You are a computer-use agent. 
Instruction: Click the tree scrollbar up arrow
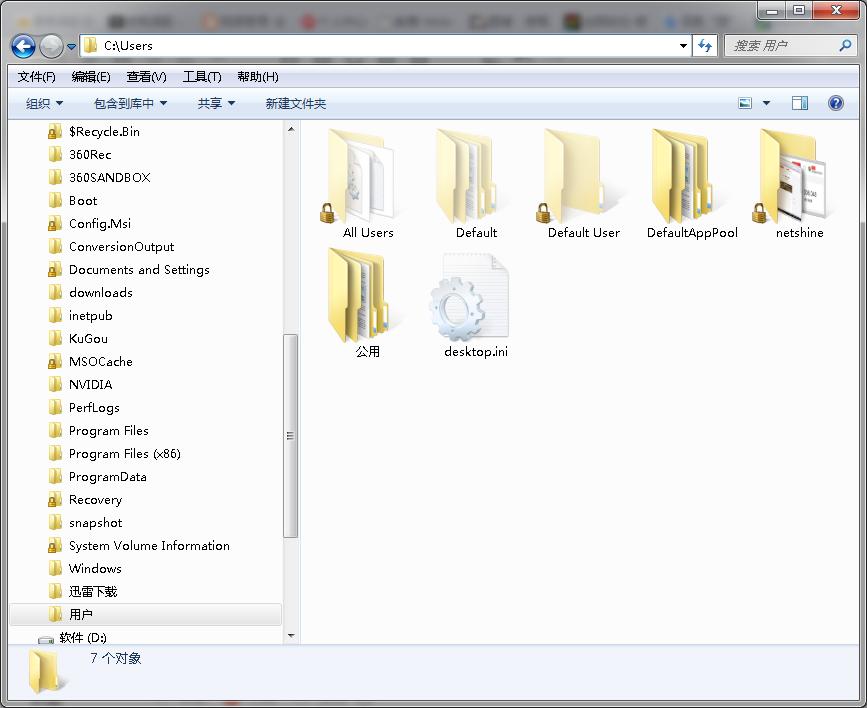pos(291,129)
